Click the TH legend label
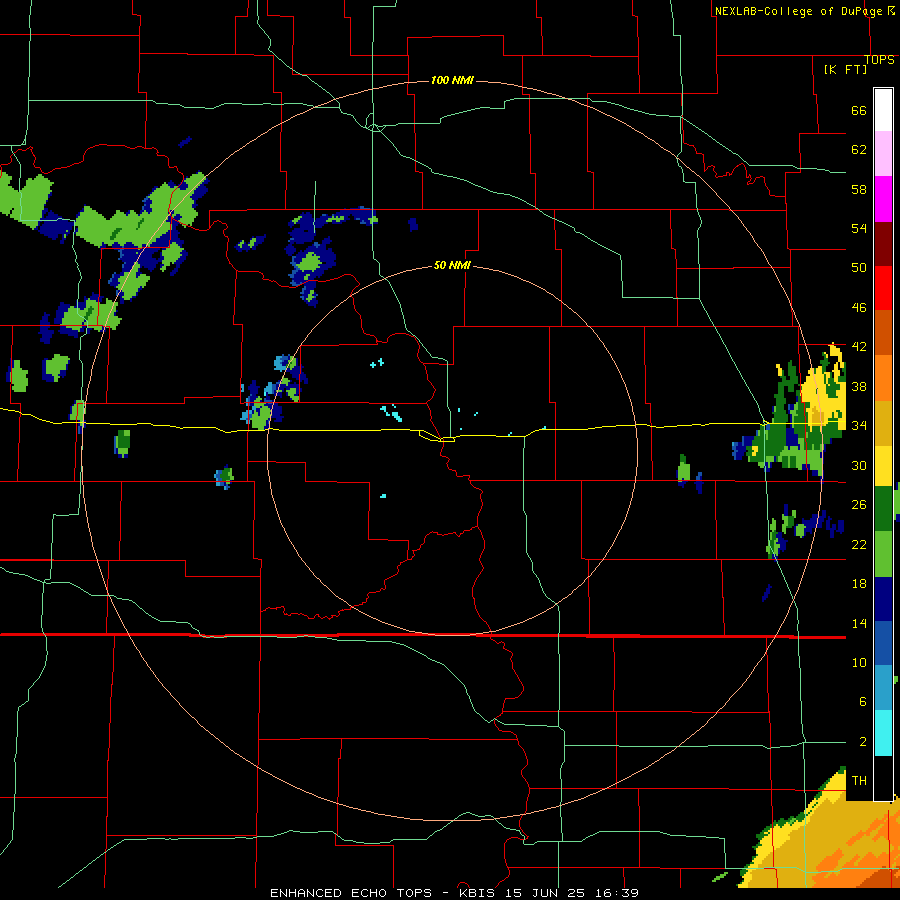900x900 pixels. 859,781
